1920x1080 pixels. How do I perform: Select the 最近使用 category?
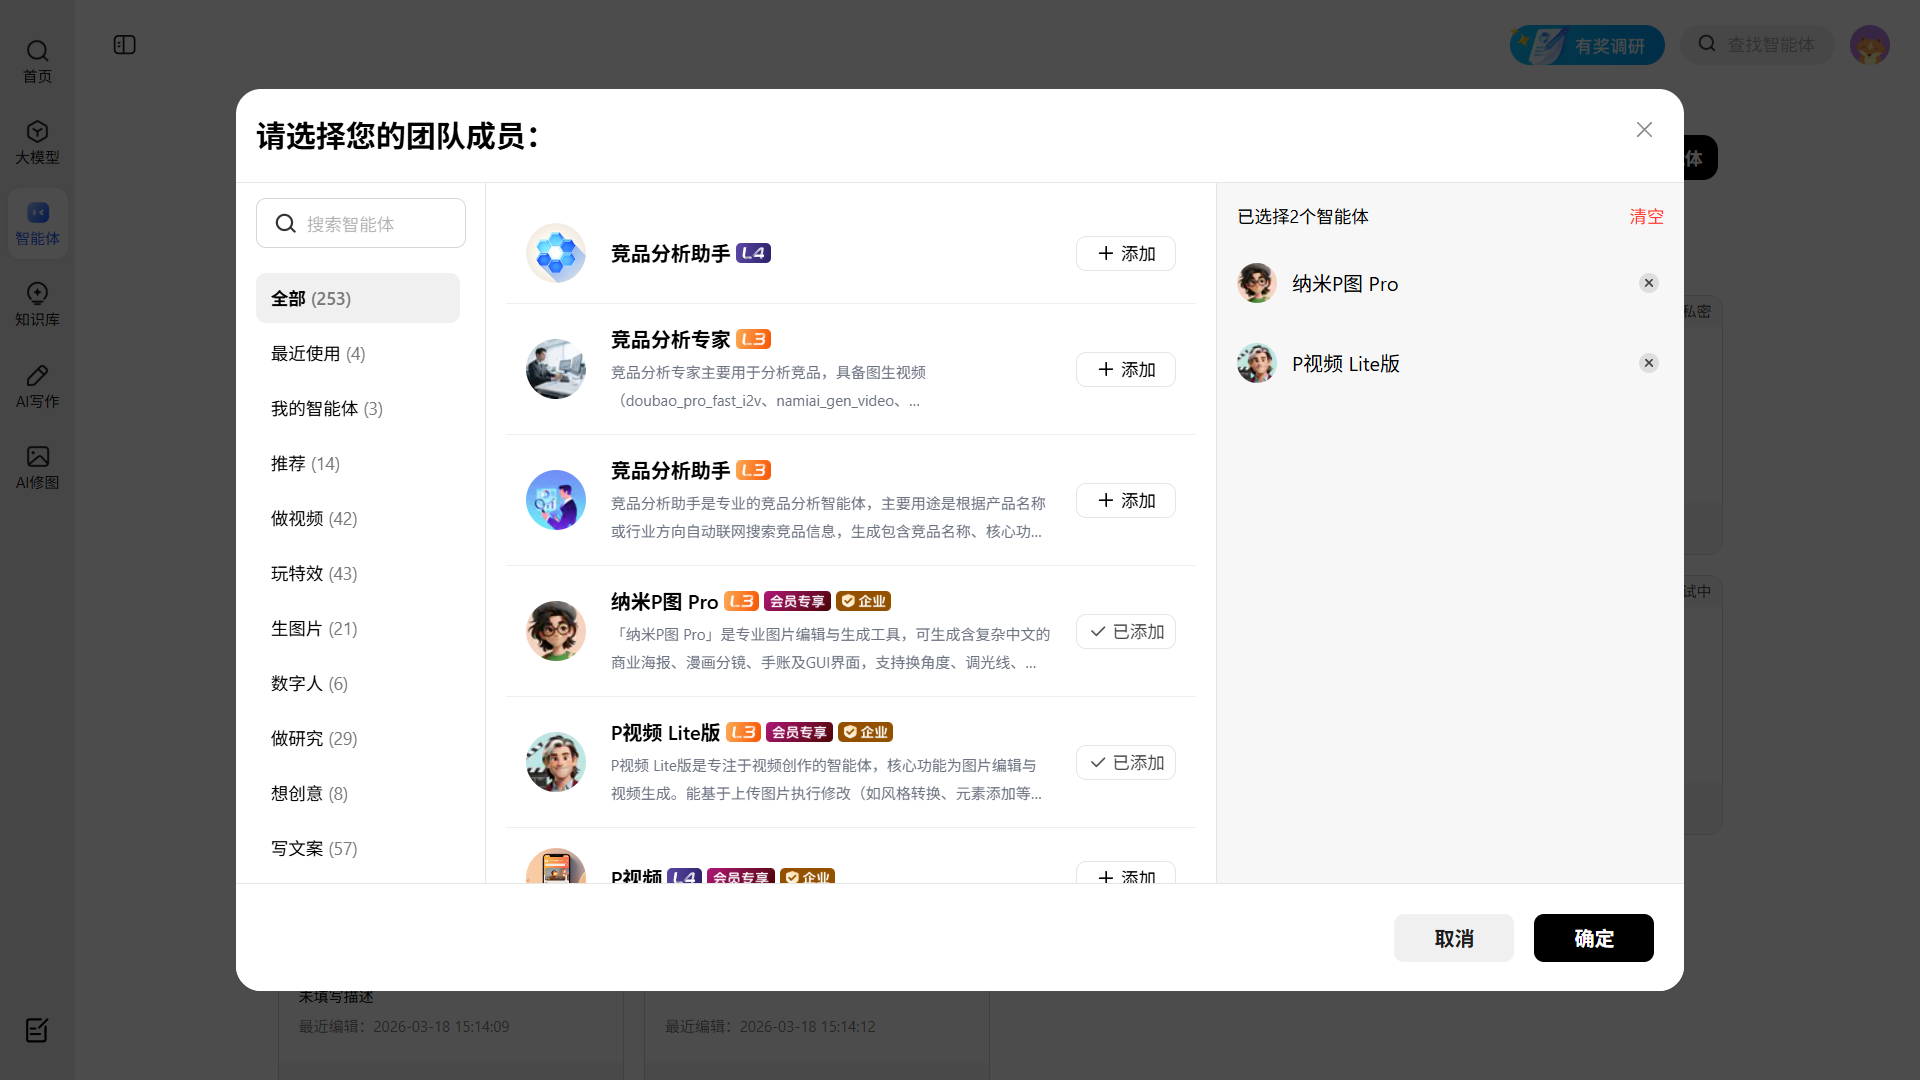coord(317,354)
